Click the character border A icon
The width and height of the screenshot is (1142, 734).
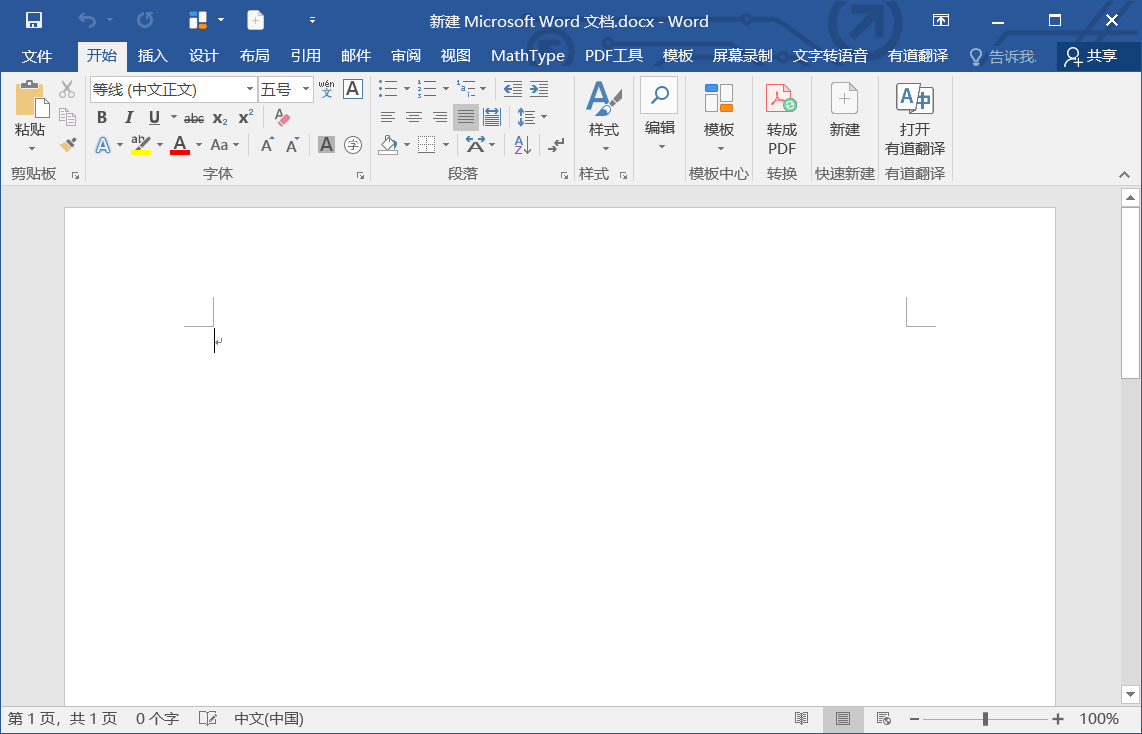tap(353, 89)
